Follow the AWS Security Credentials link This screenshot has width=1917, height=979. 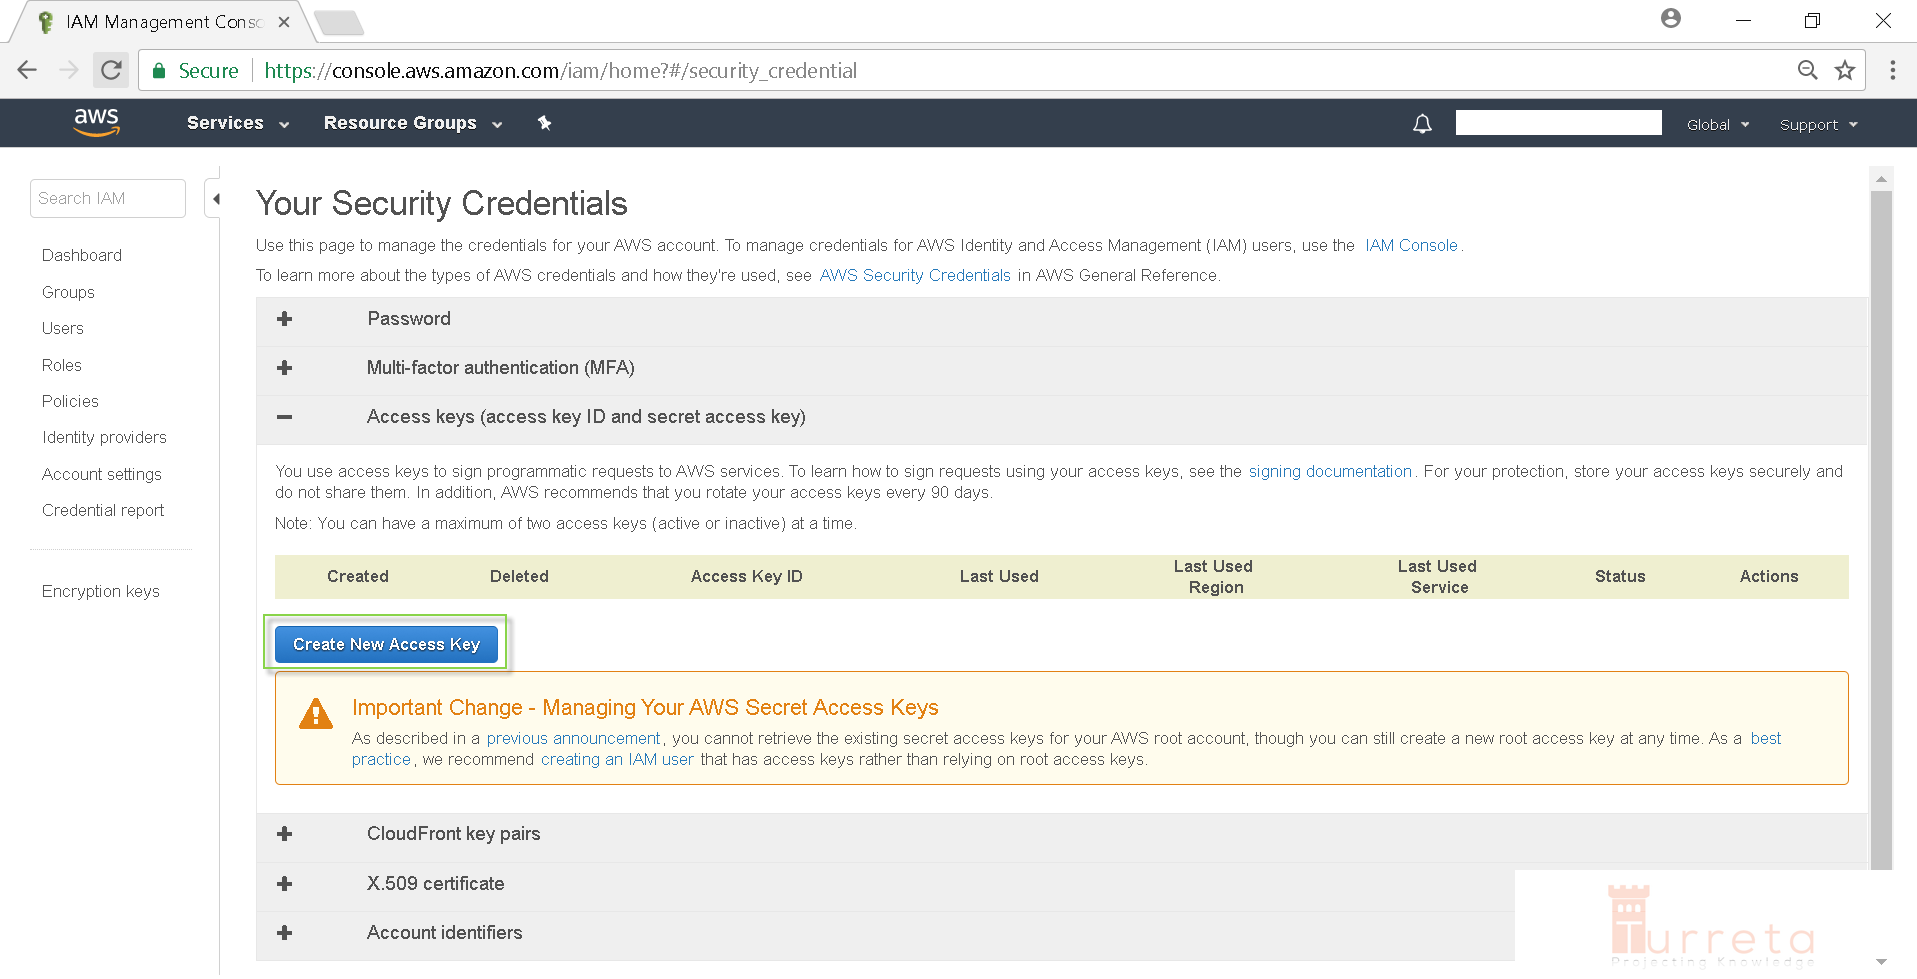point(915,275)
